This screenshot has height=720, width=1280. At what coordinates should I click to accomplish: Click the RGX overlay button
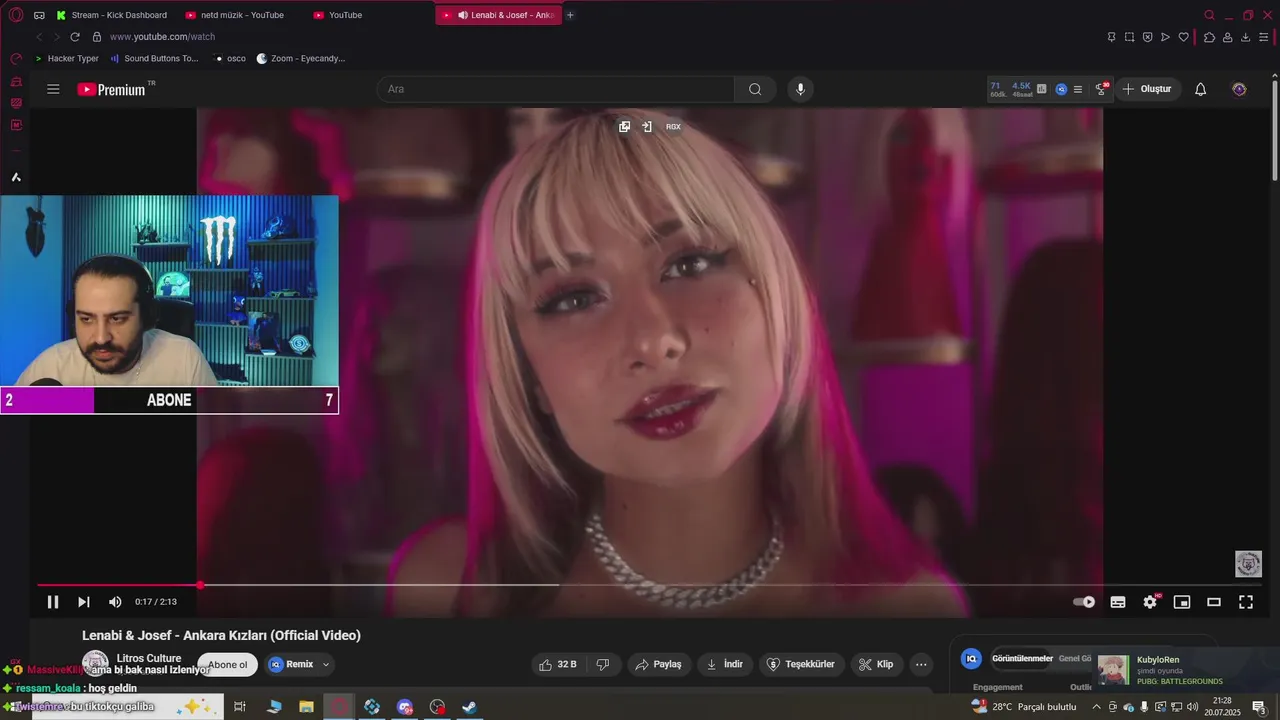673,127
